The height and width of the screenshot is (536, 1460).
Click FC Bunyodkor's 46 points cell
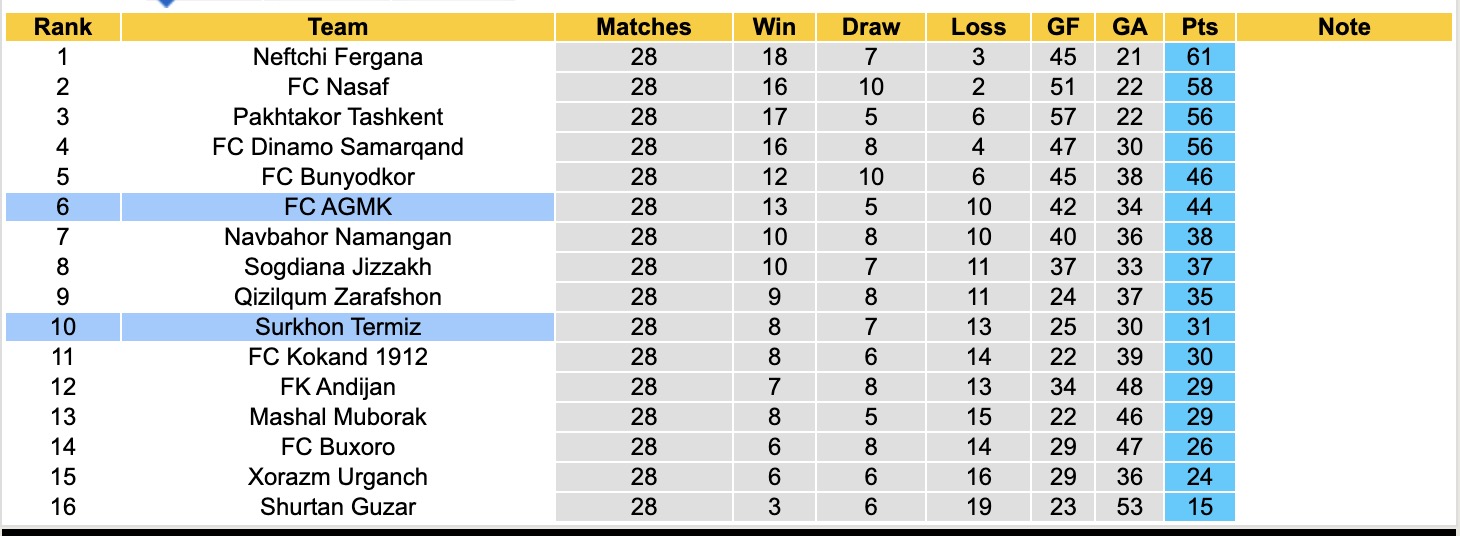click(1199, 177)
